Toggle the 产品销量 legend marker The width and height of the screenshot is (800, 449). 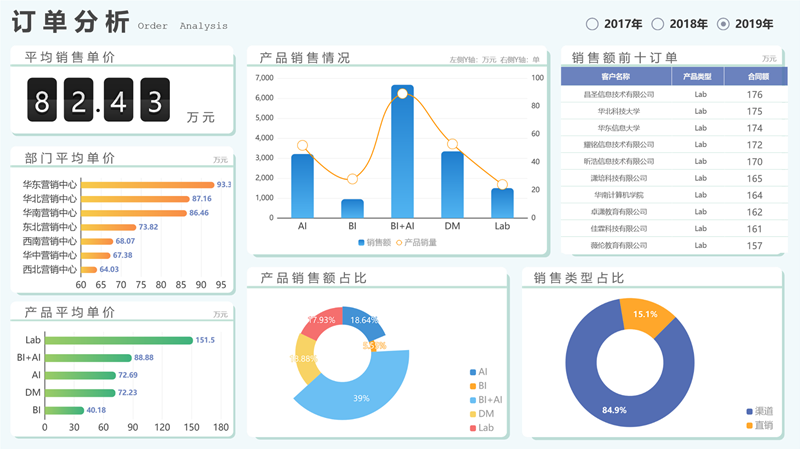[x=399, y=243]
